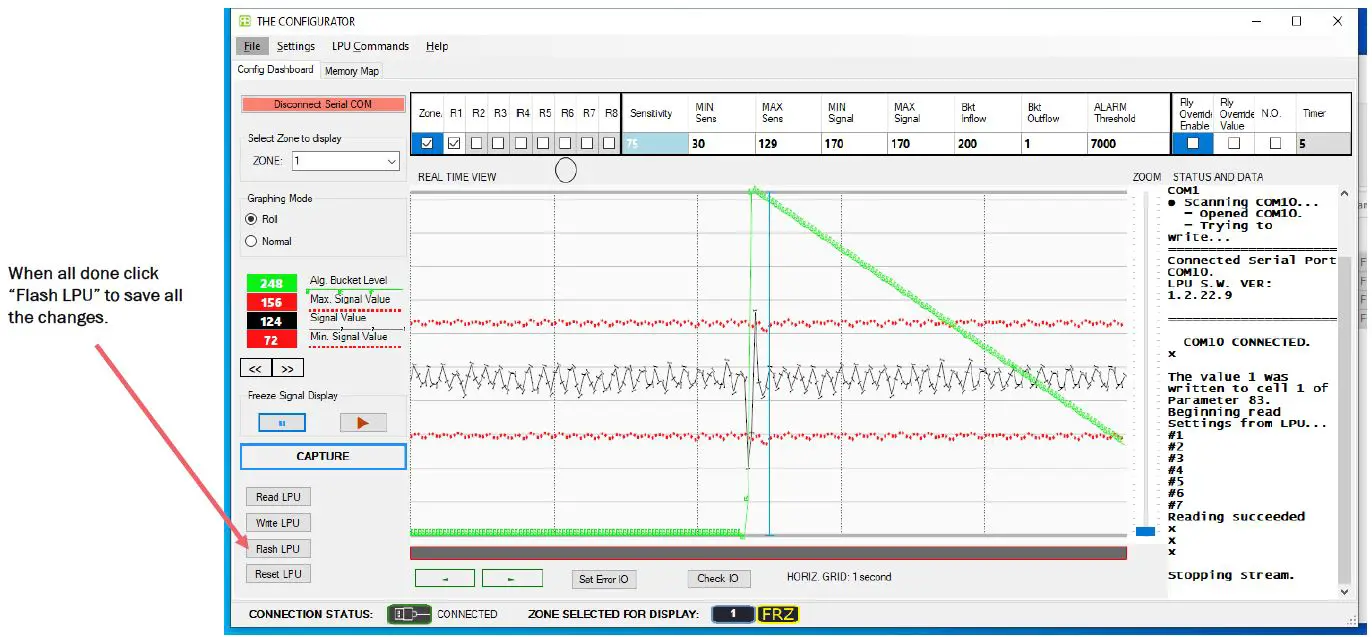Switch to the Memory Map tab

pyautogui.click(x=351, y=70)
